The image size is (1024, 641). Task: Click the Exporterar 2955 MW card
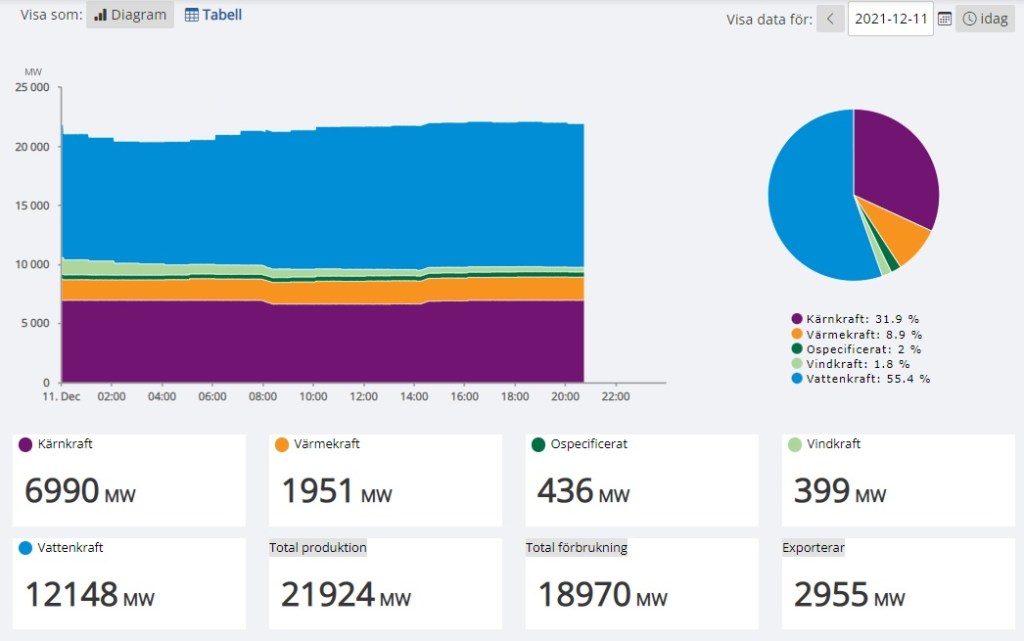click(x=898, y=584)
